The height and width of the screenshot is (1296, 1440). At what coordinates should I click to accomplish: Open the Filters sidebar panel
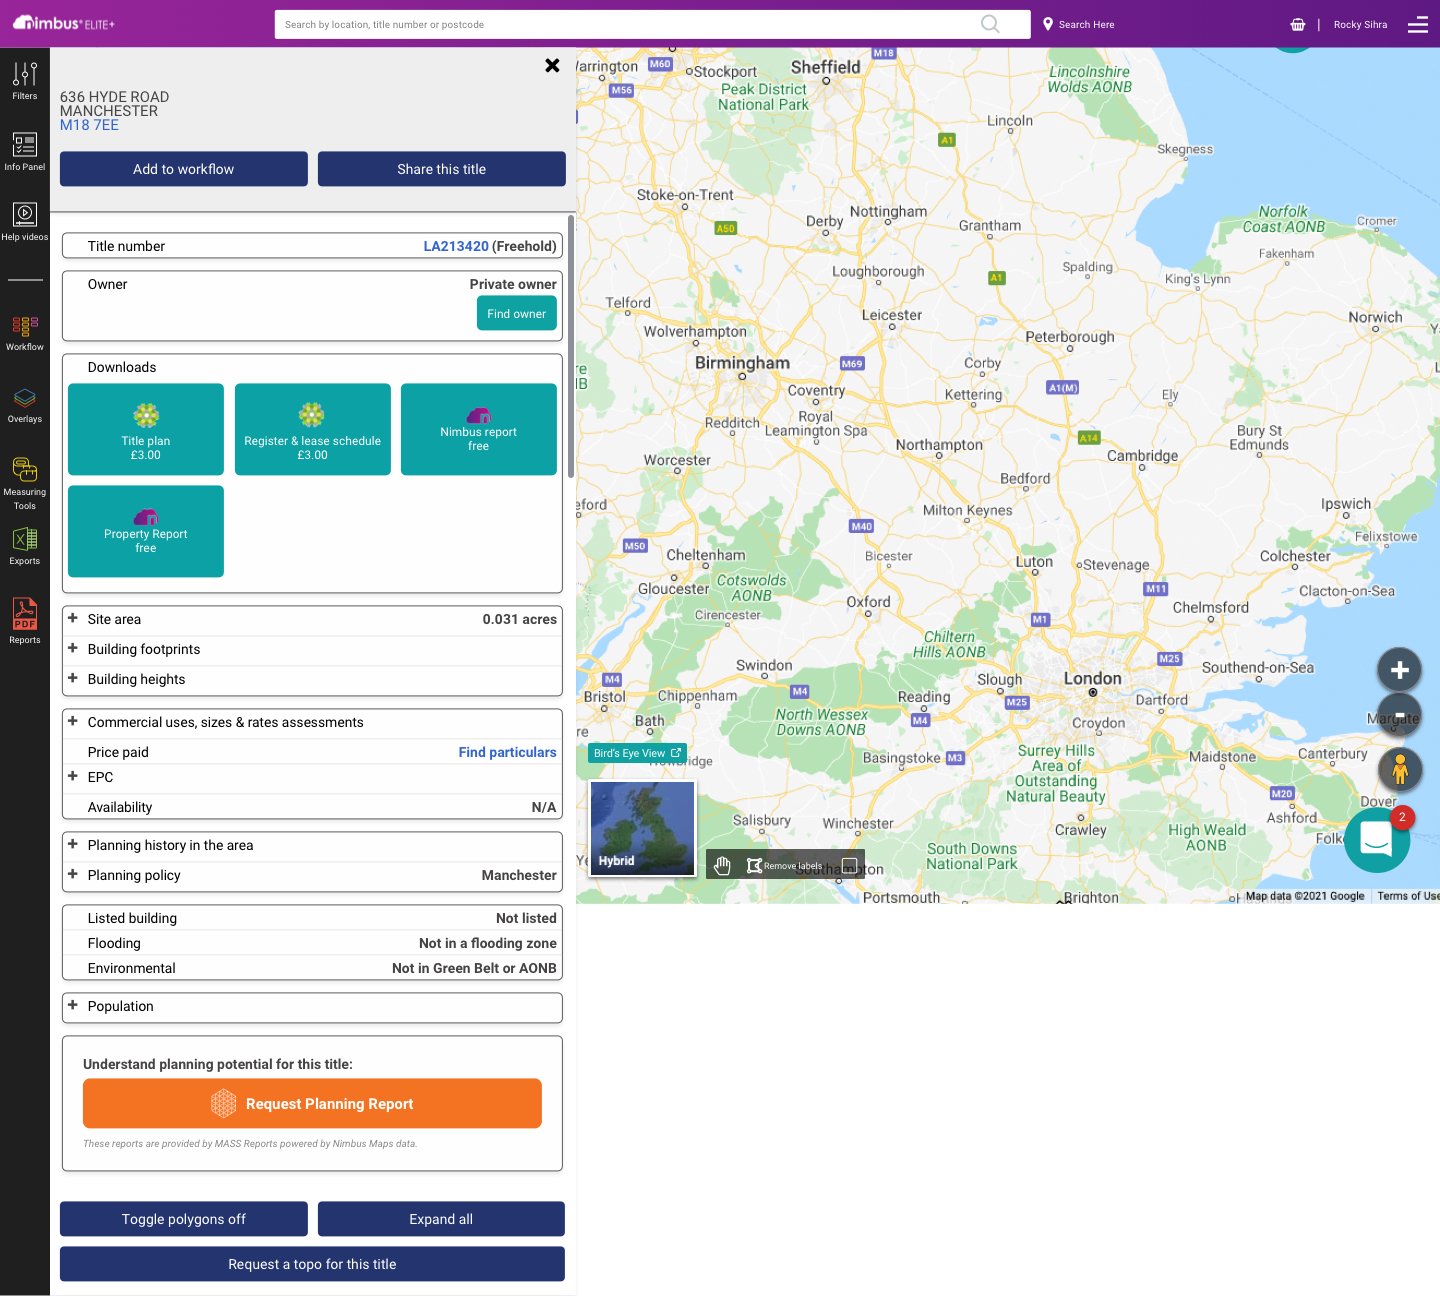pos(25,80)
